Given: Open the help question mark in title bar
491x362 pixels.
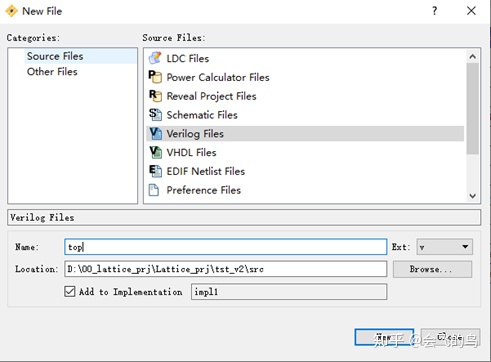Looking at the screenshot, I should tap(434, 11).
